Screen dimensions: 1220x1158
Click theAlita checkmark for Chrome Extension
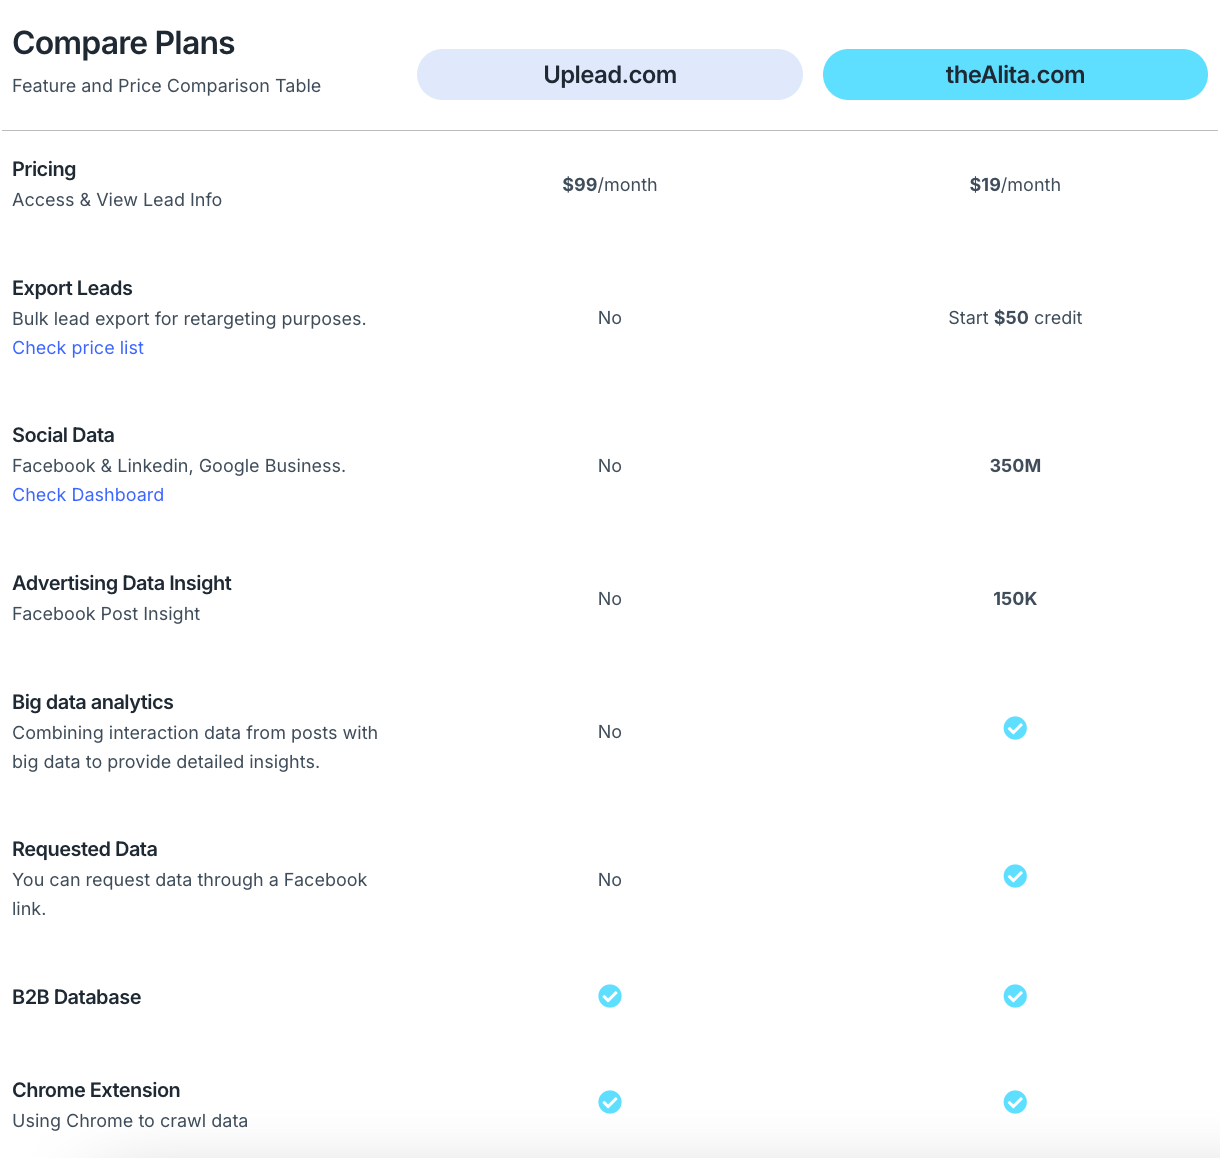[x=1015, y=1102]
